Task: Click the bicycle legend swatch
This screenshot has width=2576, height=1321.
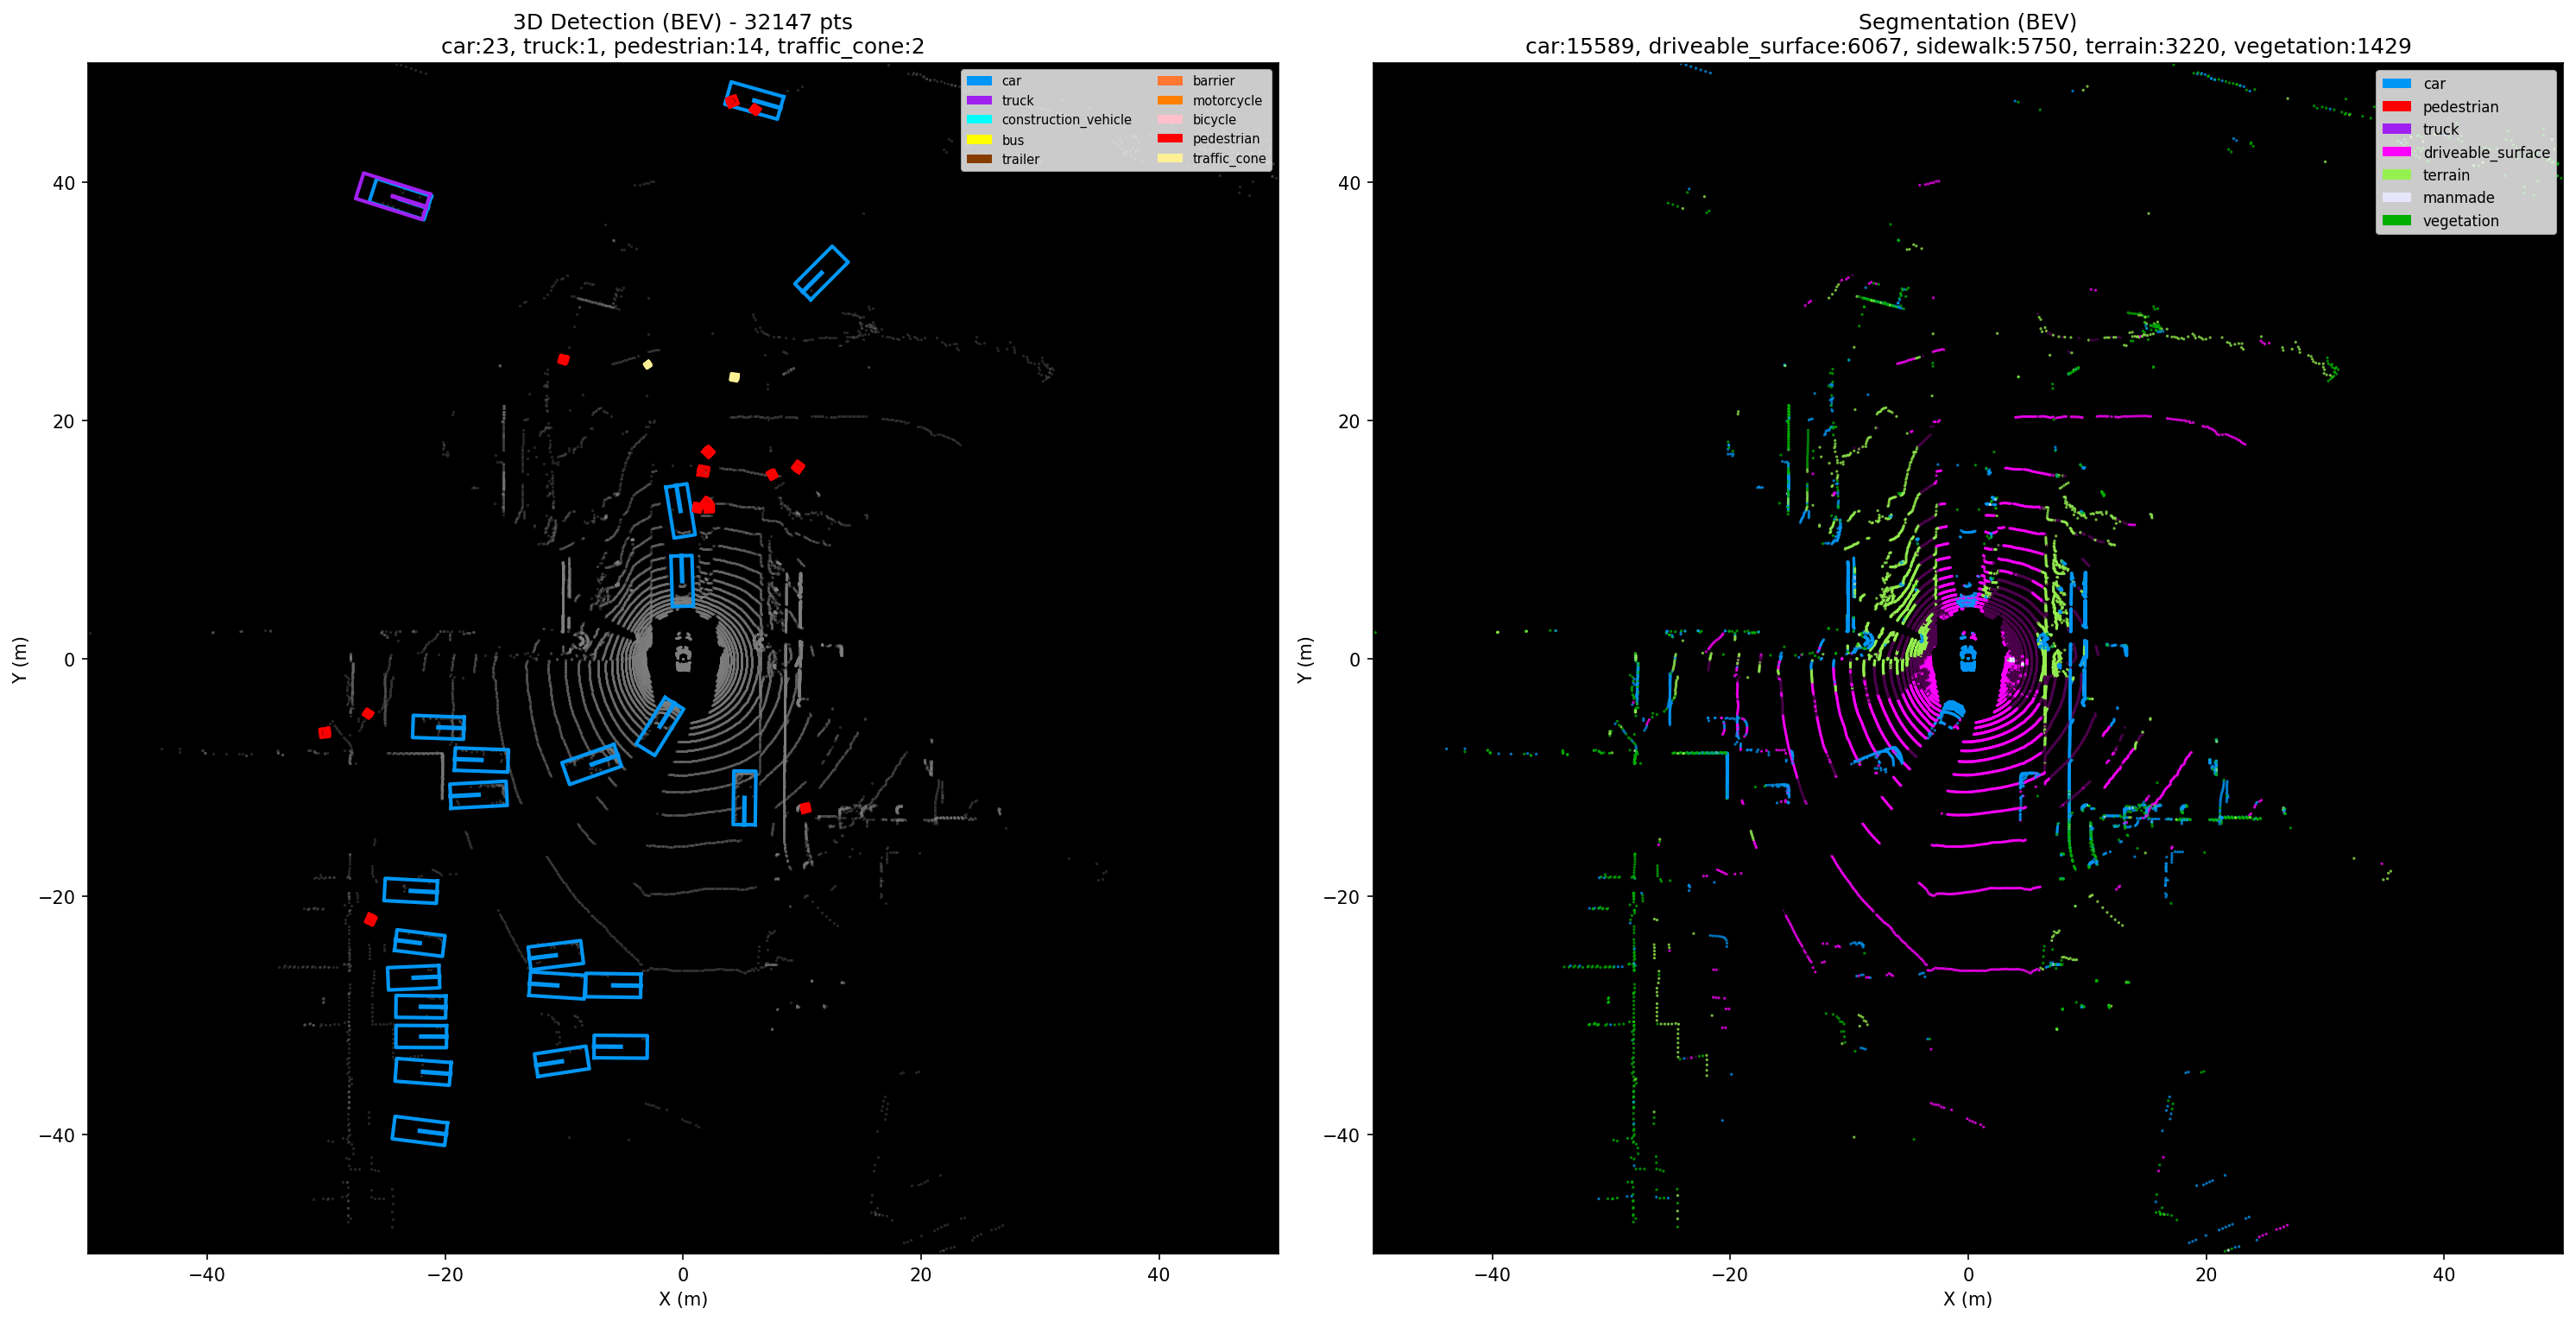Action: point(1169,120)
